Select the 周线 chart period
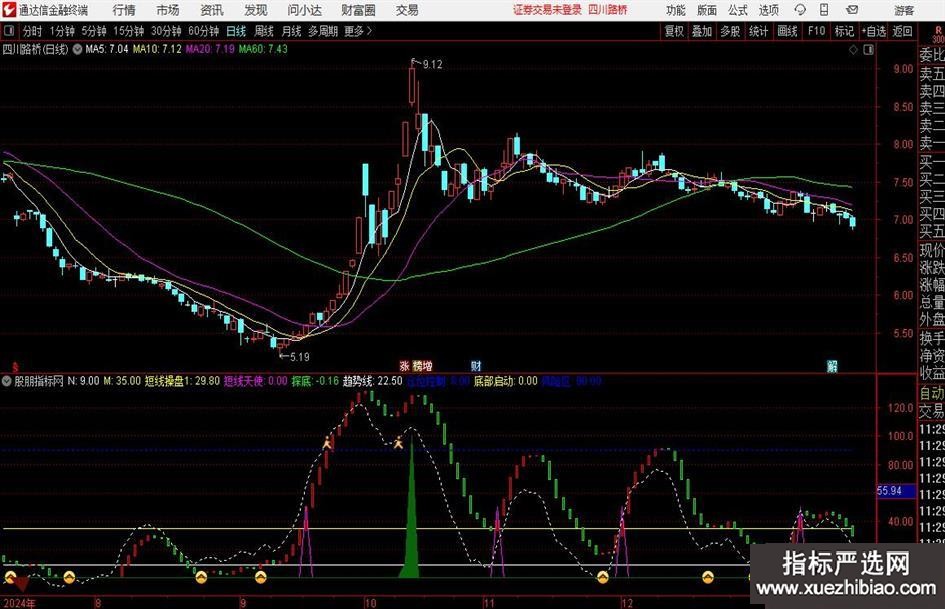The height and width of the screenshot is (609, 945). (263, 31)
